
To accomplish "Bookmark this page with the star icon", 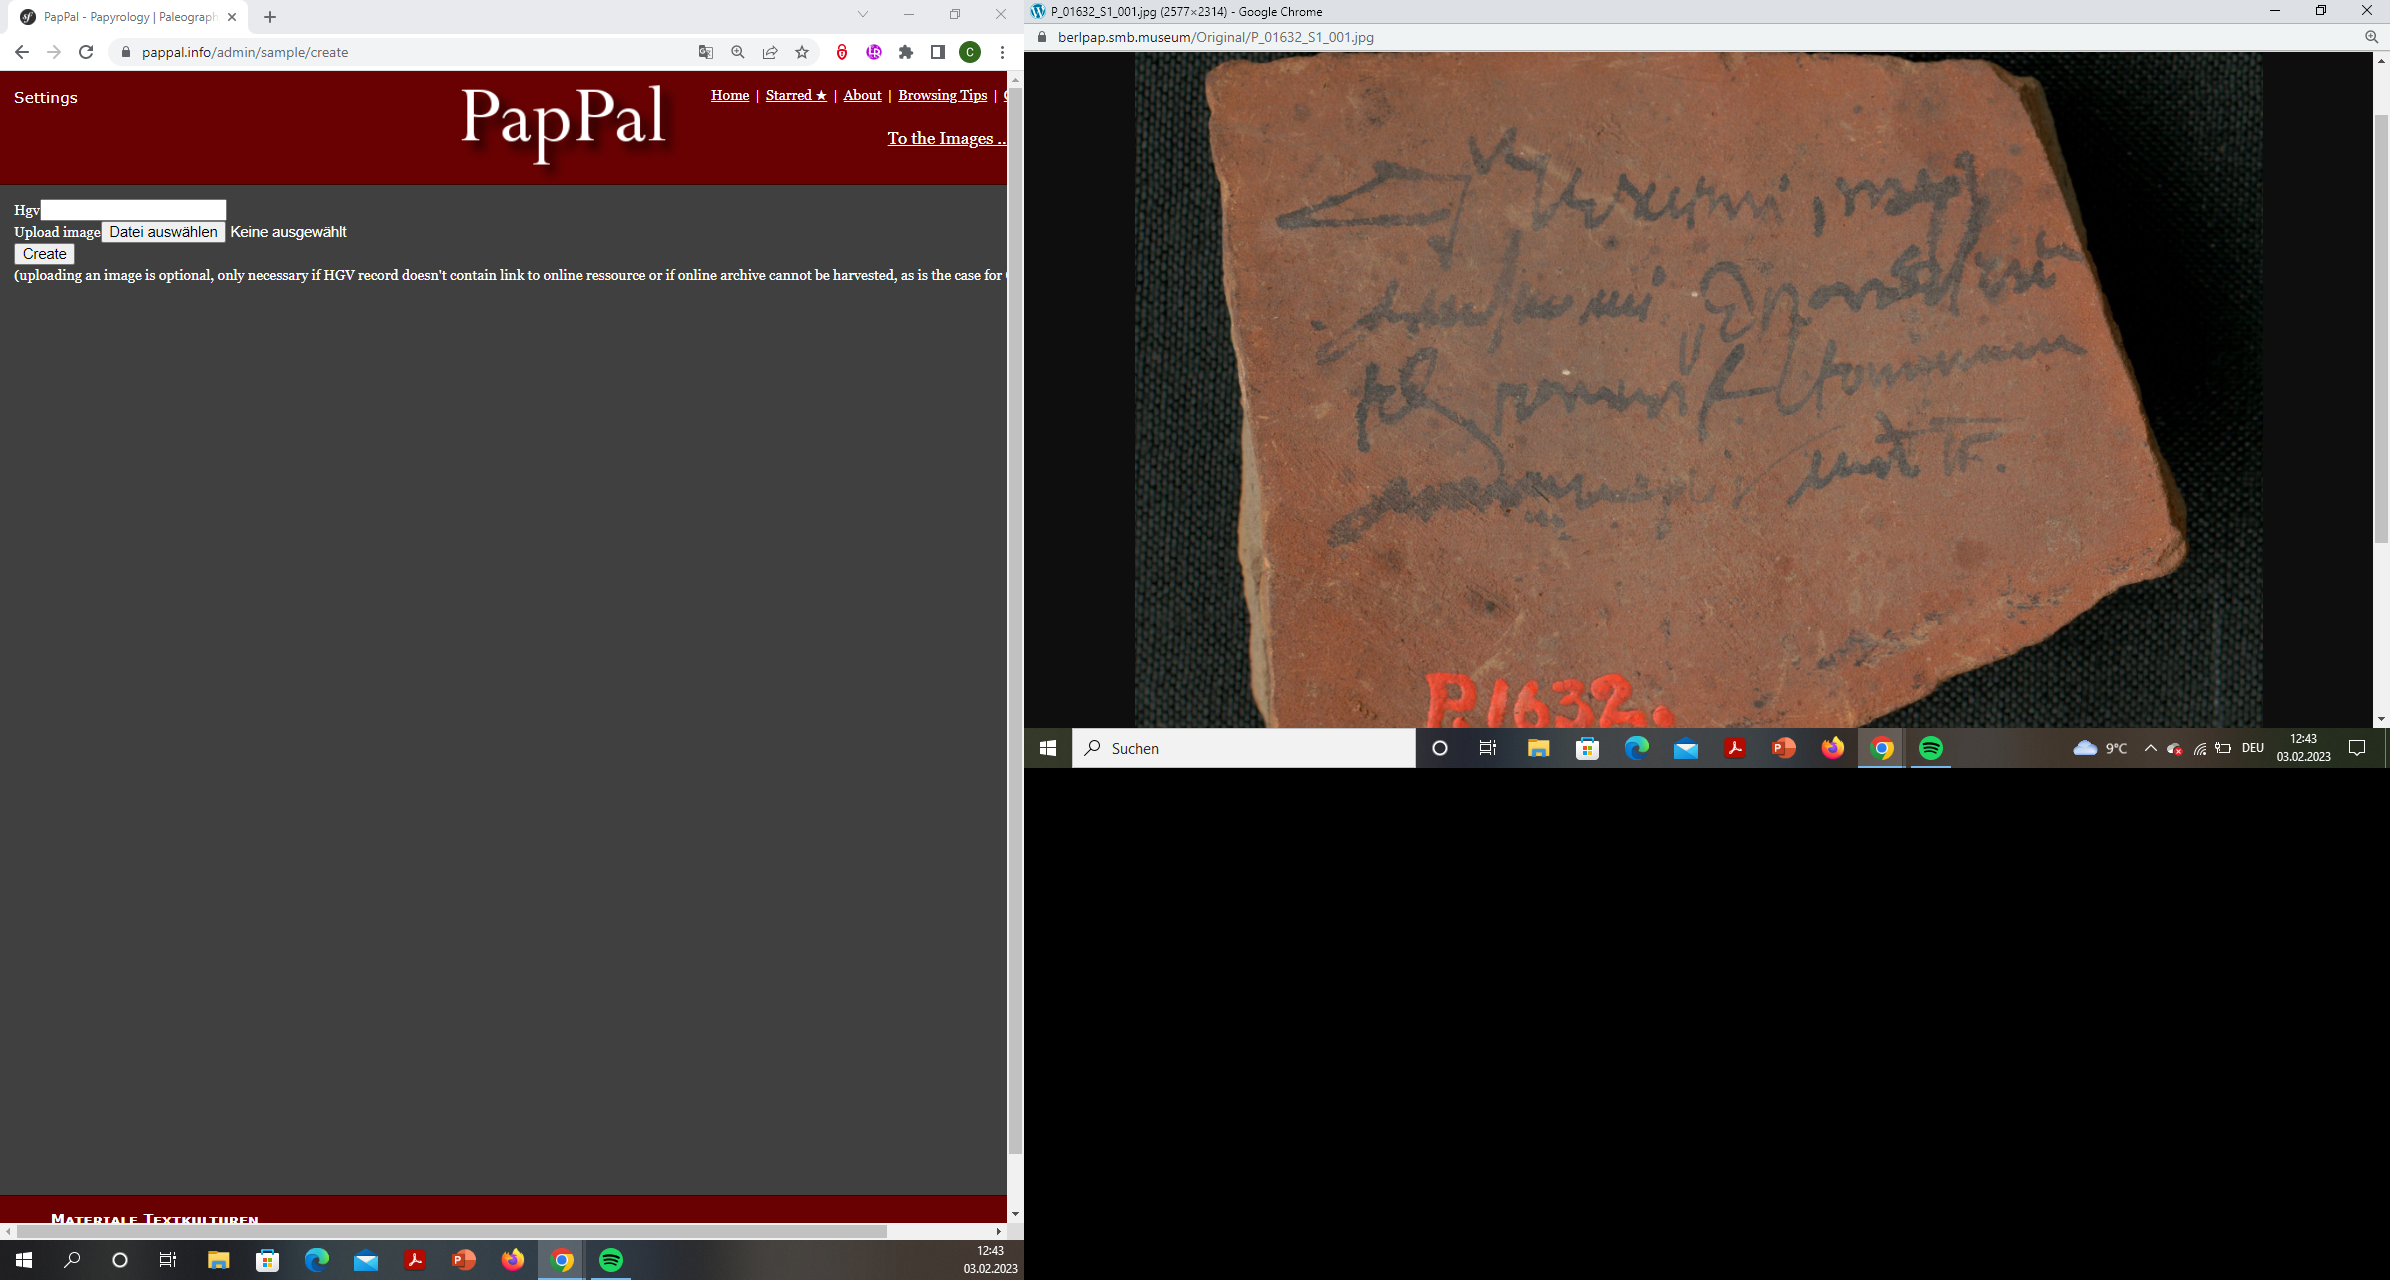I will 802,52.
